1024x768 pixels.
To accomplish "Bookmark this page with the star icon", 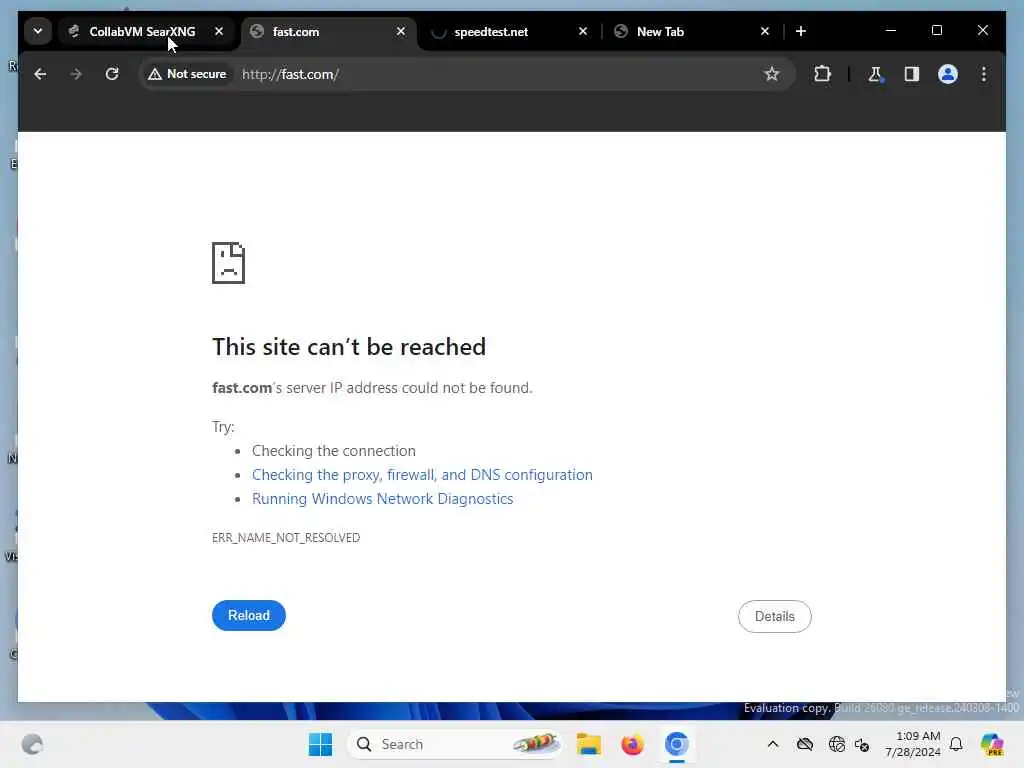I will click(x=771, y=74).
